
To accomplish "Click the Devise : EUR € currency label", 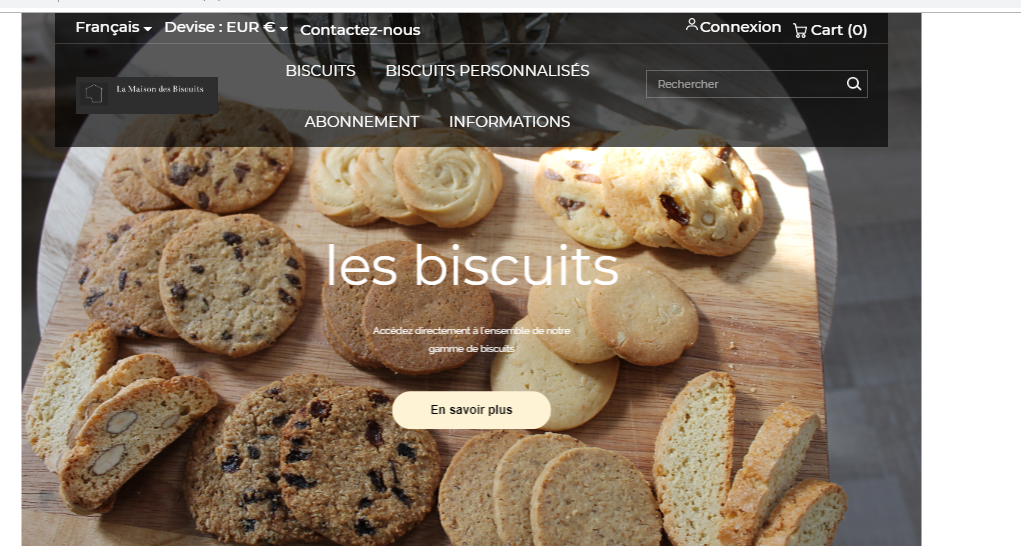I will pos(219,27).
